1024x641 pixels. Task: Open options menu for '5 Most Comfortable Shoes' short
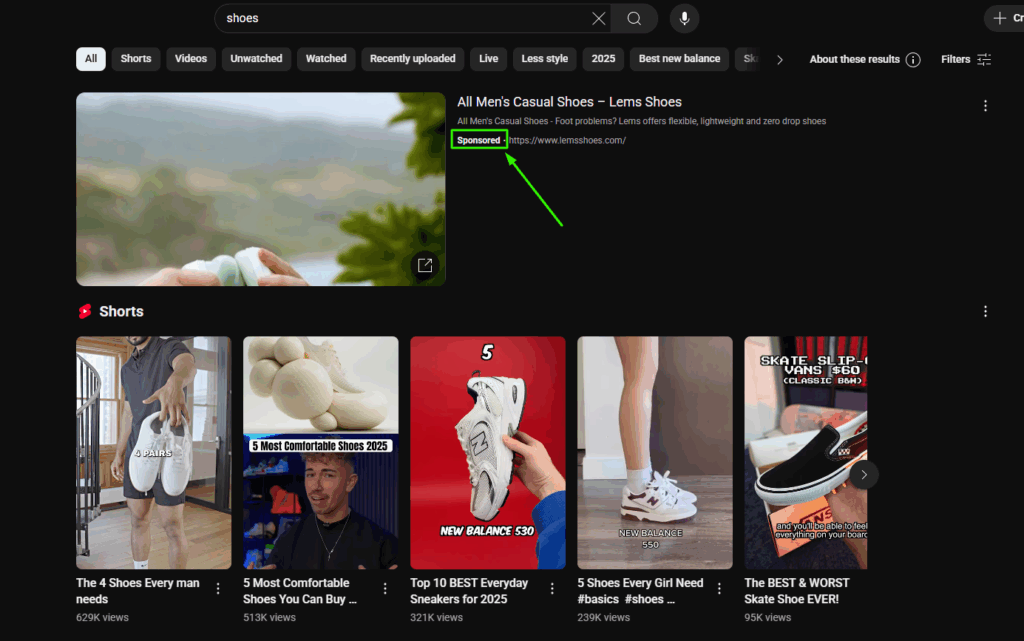[385, 589]
